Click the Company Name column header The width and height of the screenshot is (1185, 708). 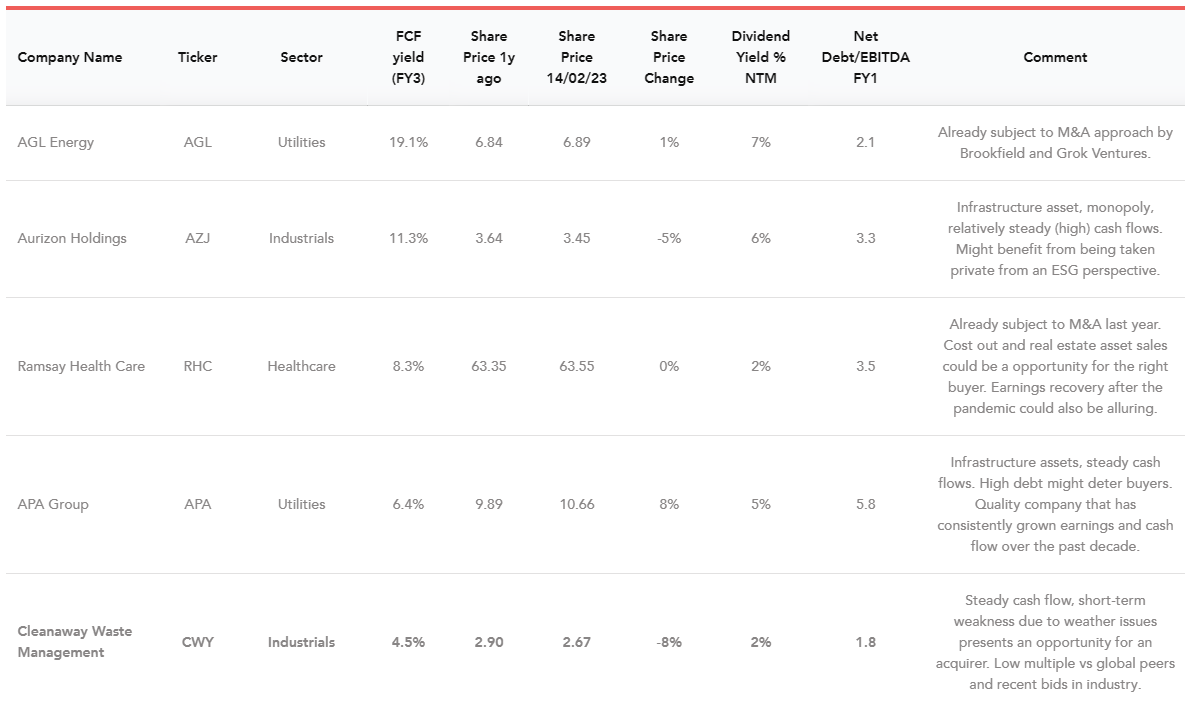click(x=70, y=57)
